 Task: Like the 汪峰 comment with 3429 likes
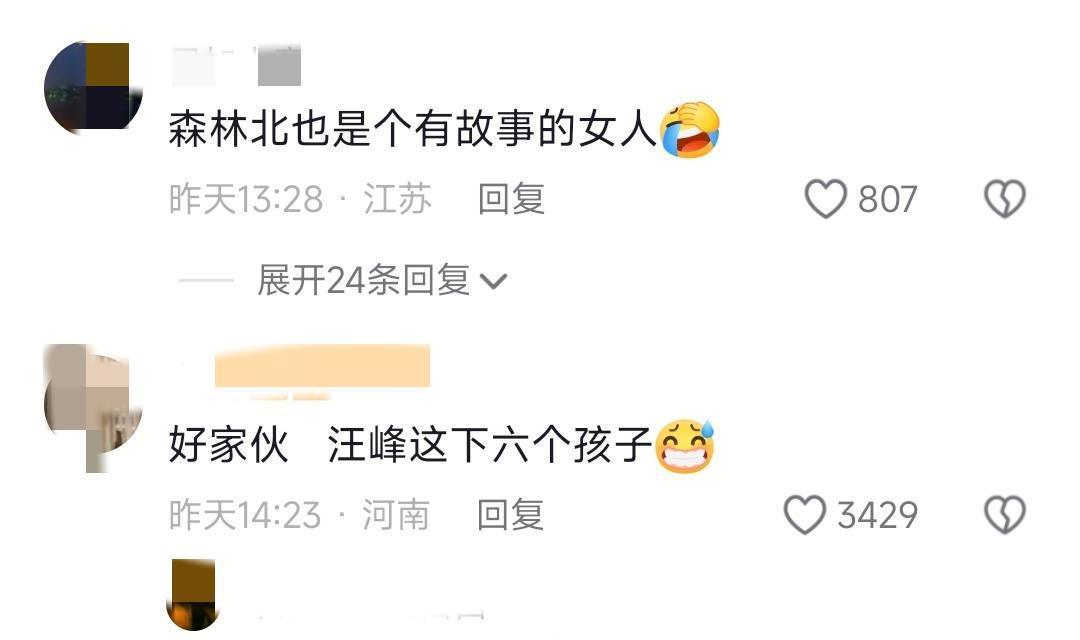click(804, 515)
